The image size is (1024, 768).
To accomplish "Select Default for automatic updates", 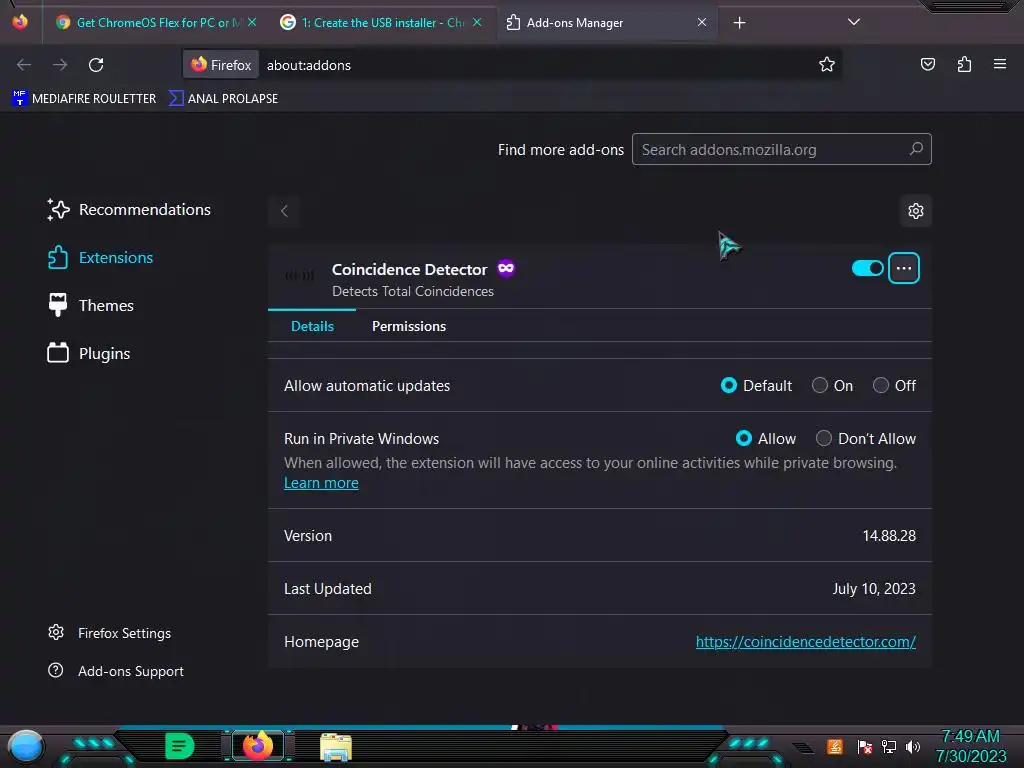I will tap(729, 385).
